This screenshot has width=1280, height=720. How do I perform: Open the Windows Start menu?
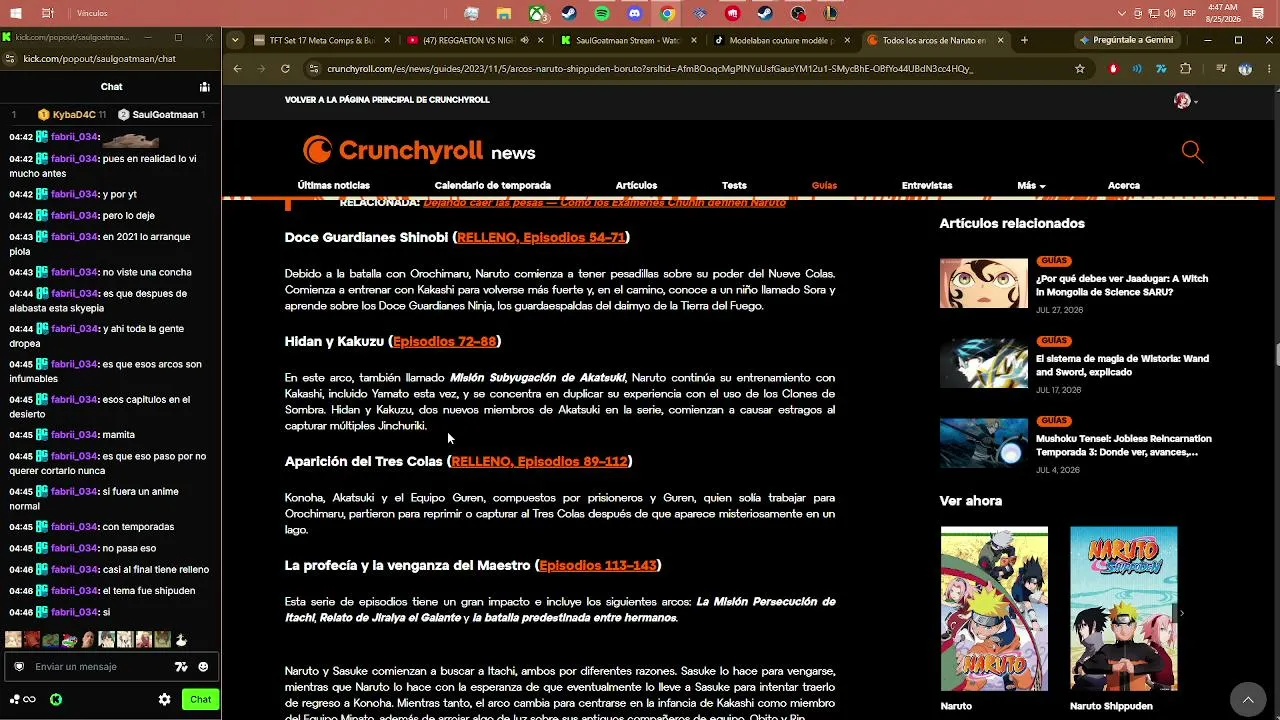click(17, 14)
